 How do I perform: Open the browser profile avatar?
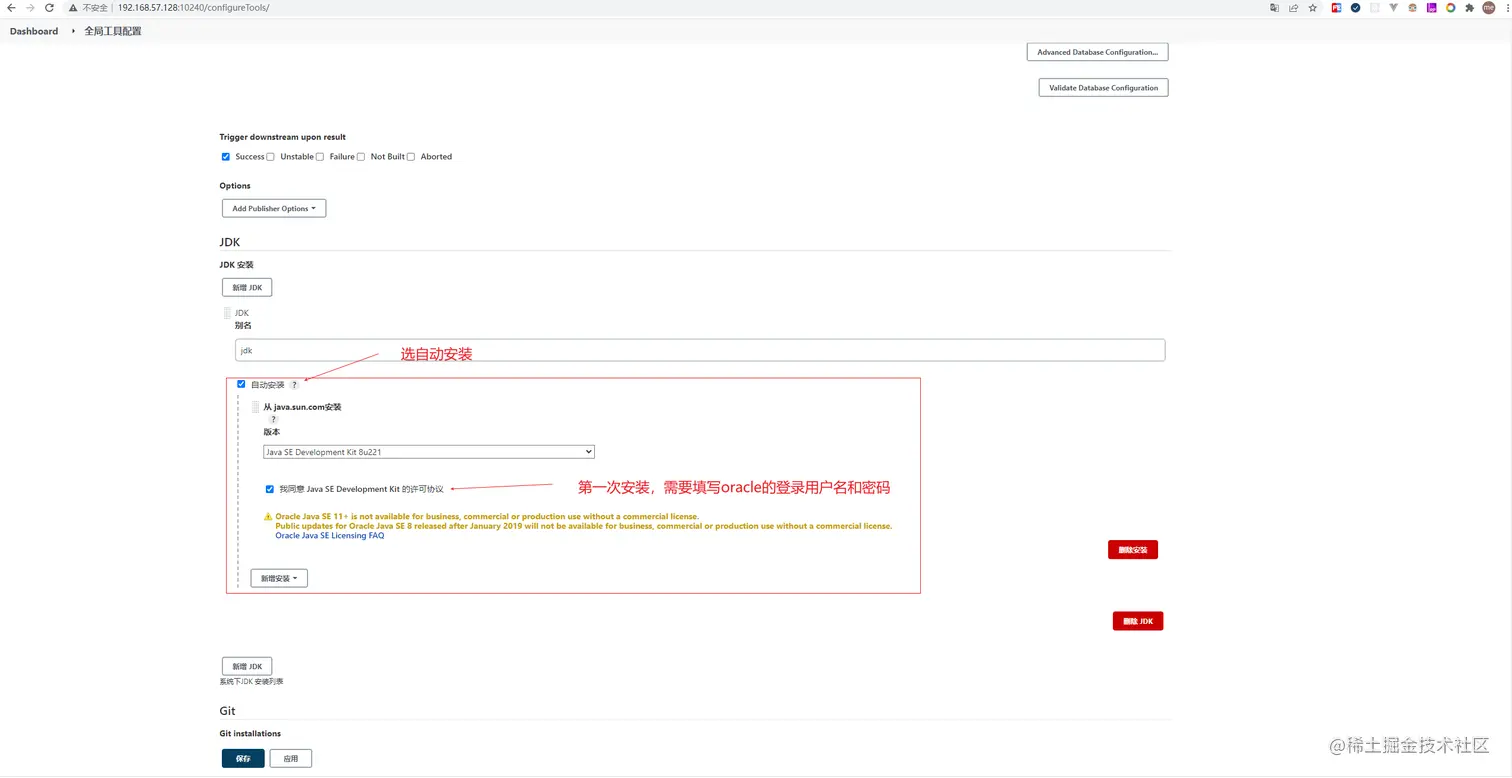click(1488, 7)
